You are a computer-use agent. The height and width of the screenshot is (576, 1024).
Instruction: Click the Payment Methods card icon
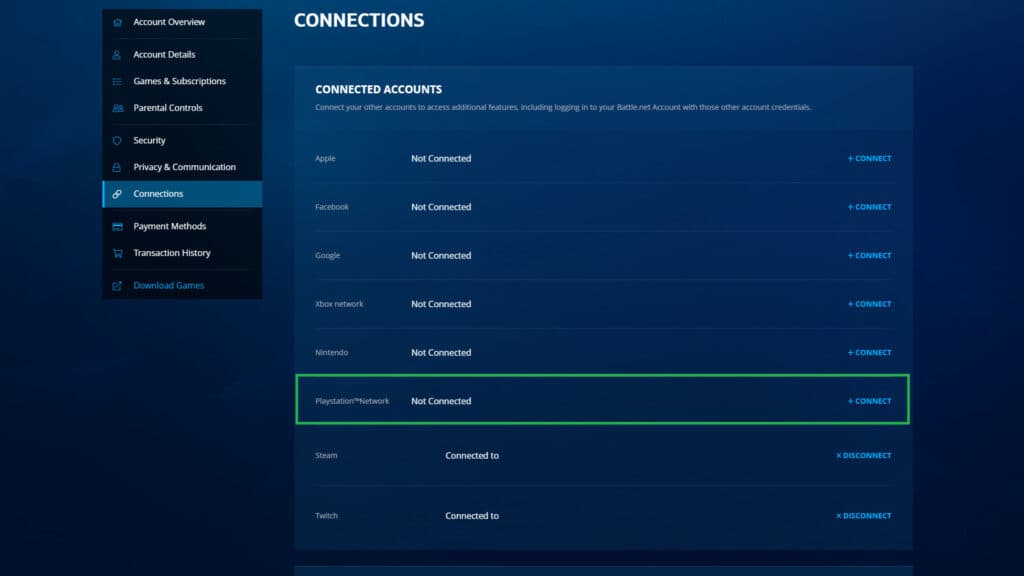(118, 226)
